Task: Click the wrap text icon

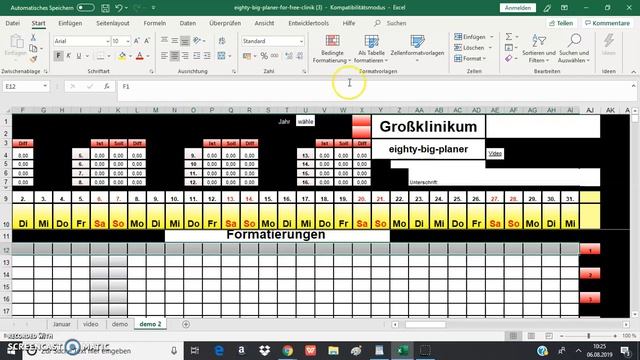Action: [222, 41]
